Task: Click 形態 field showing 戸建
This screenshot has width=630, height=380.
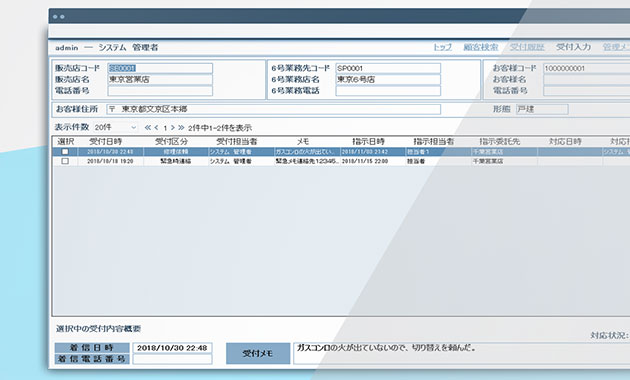Action: point(542,109)
